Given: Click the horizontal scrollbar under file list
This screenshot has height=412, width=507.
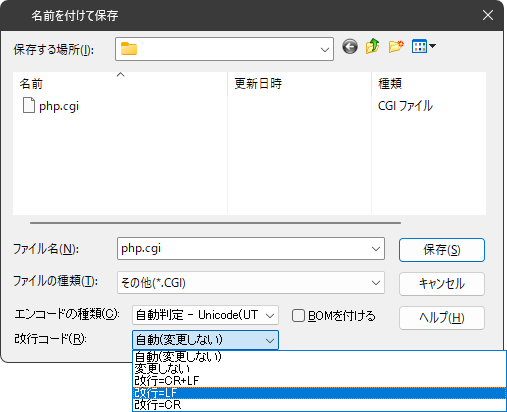Looking at the screenshot, I should point(215,223).
